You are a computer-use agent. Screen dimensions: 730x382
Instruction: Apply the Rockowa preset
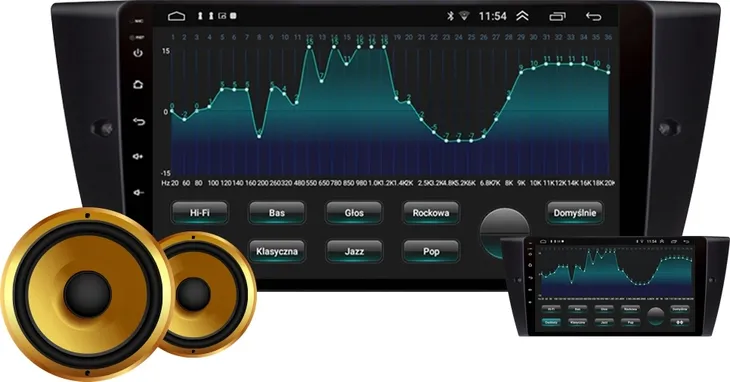[431, 213]
